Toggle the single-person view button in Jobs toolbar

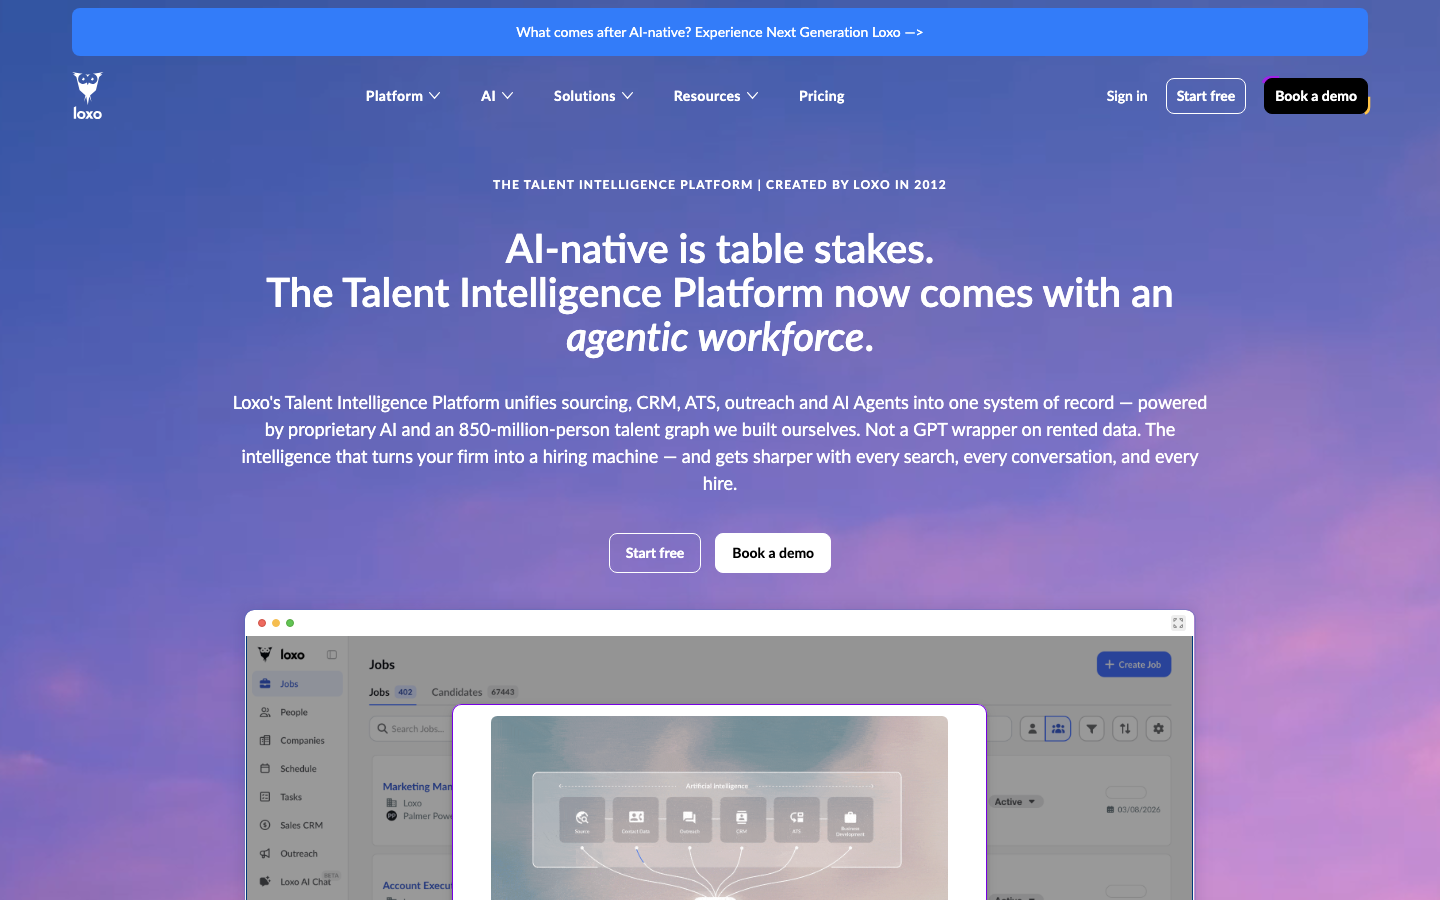[1032, 729]
